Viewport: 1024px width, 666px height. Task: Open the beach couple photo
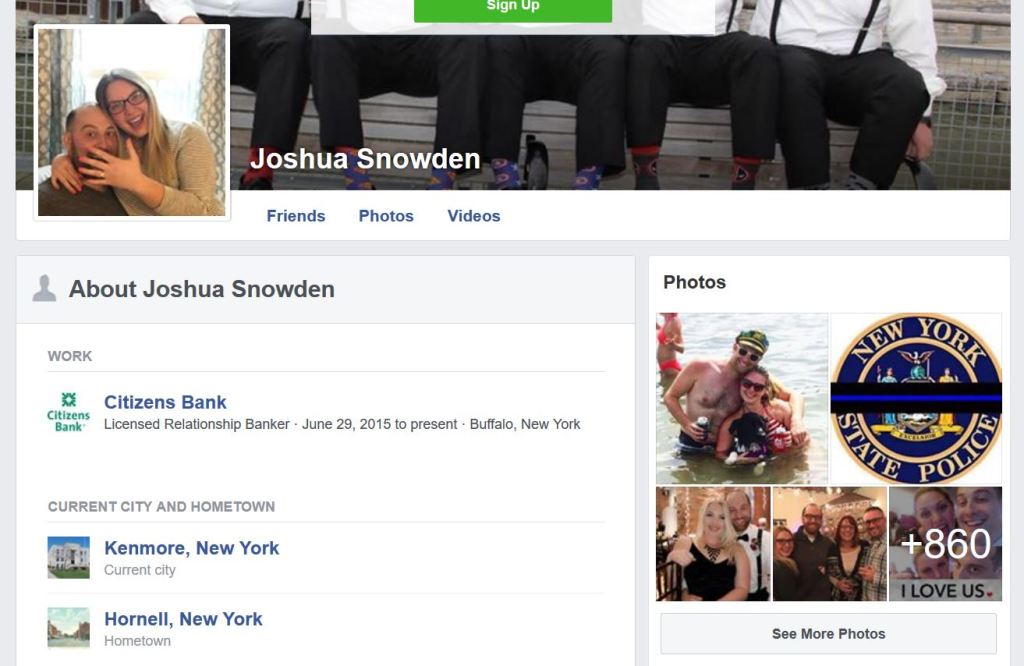click(742, 398)
